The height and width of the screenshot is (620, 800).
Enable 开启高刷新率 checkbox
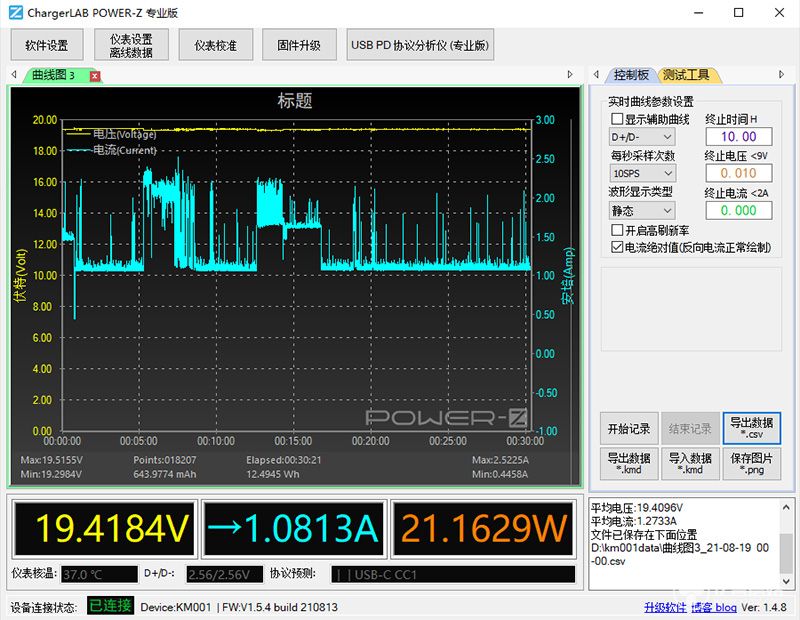tap(617, 230)
